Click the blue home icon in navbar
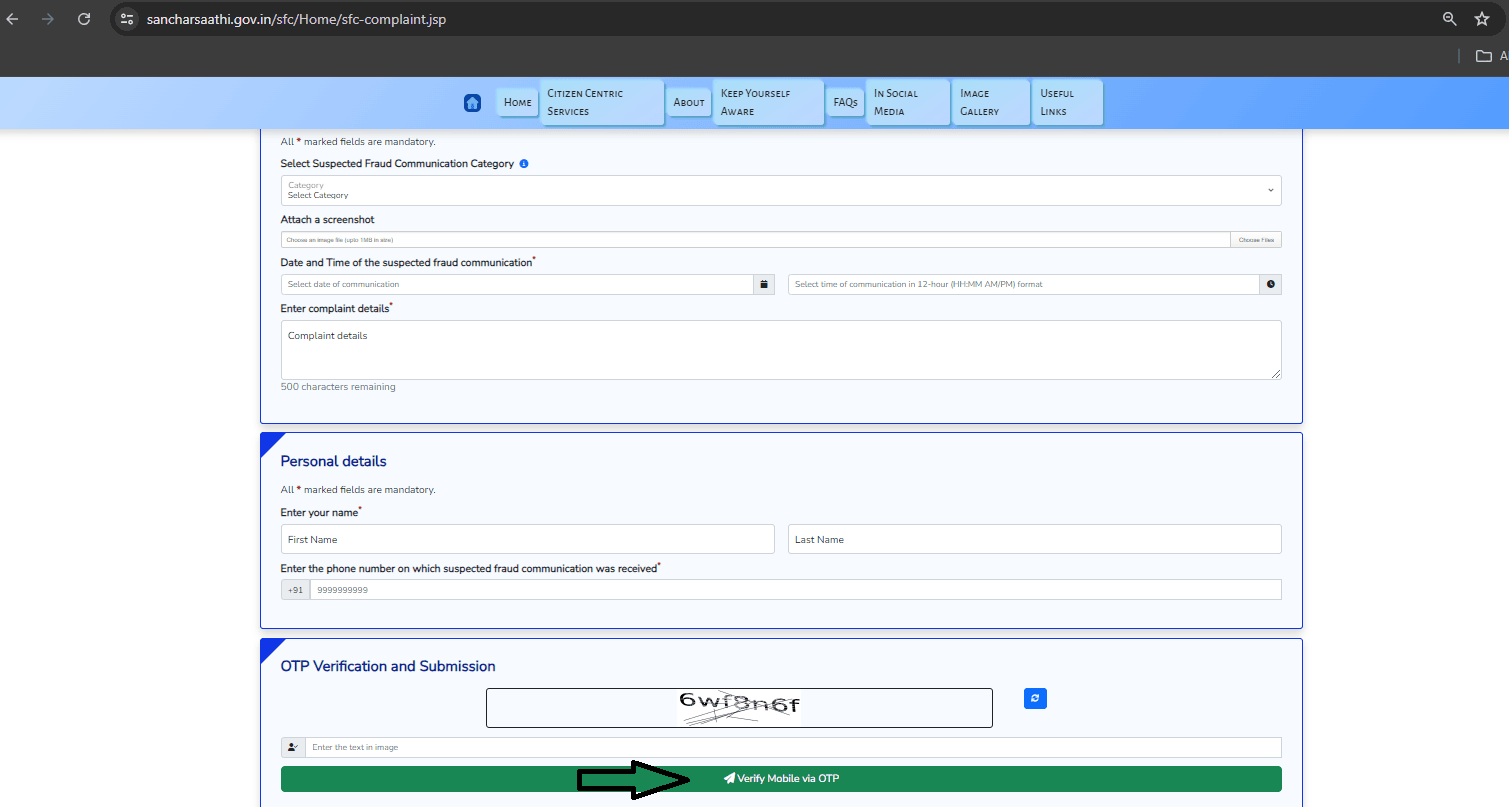1509x807 pixels. [472, 103]
